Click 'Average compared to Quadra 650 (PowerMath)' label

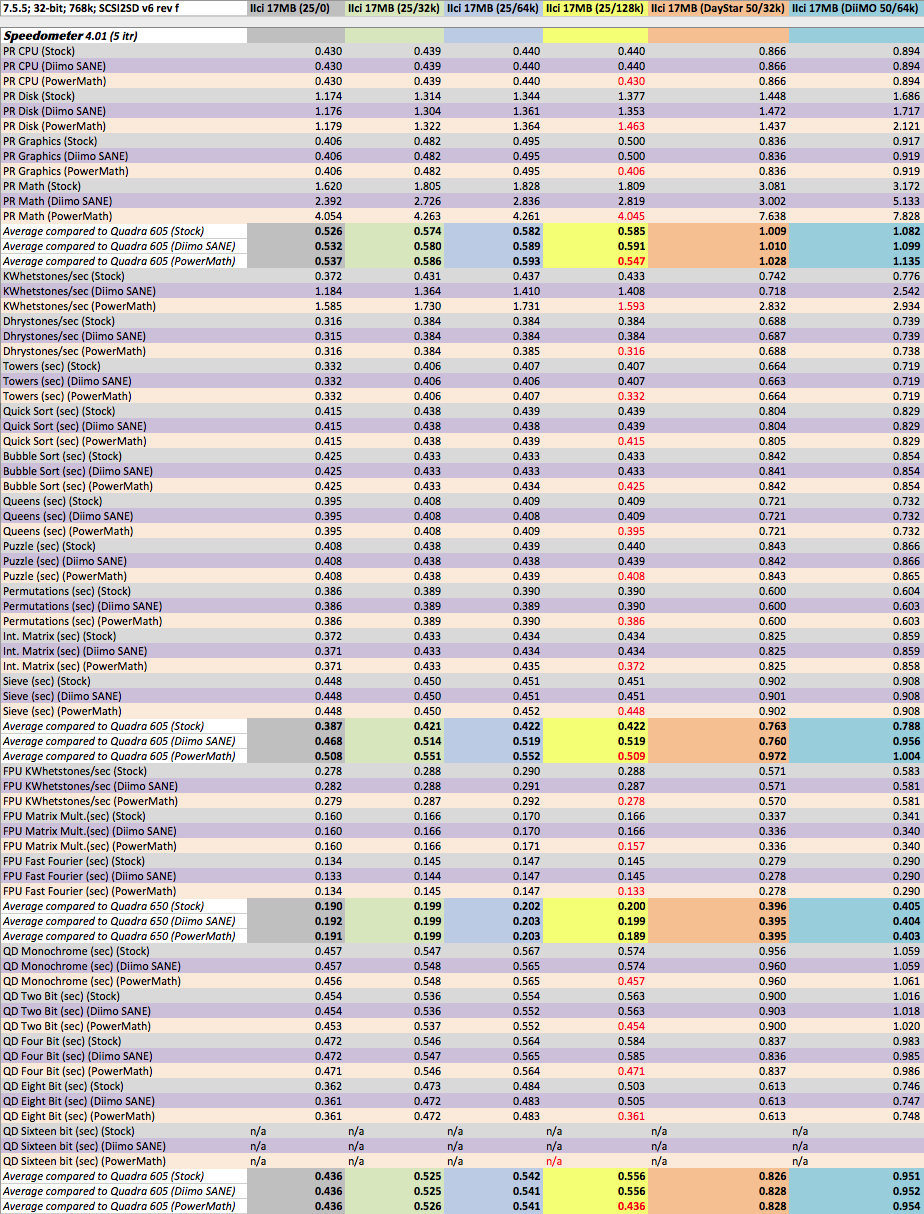(x=119, y=935)
